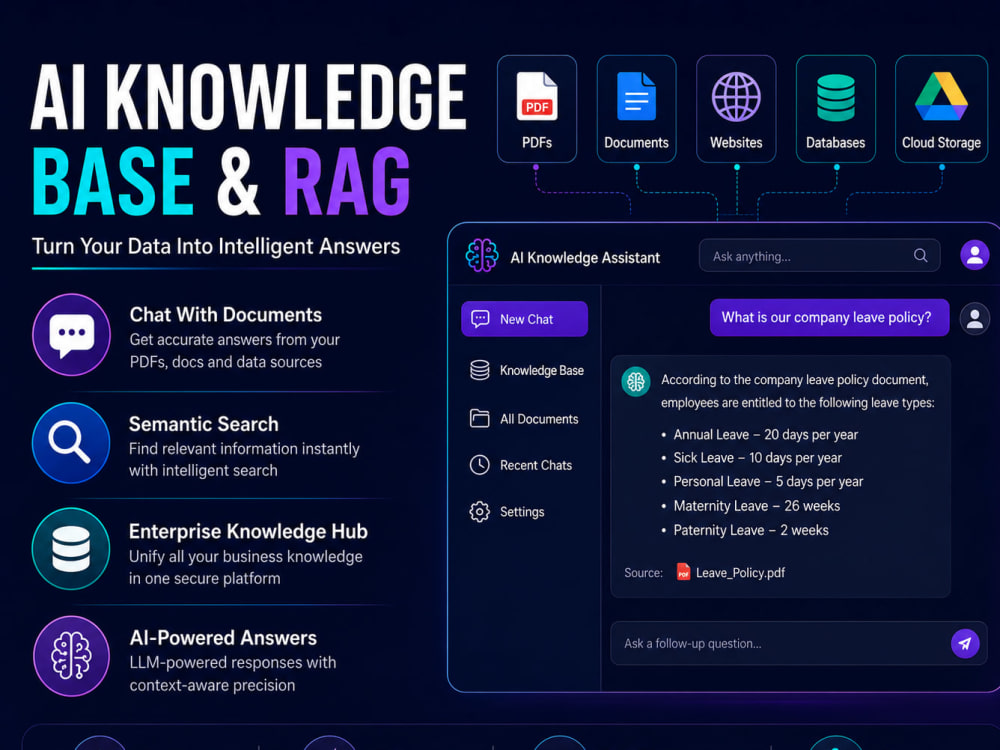The height and width of the screenshot is (750, 1000).
Task: Click the Semantic Search heading
Action: (x=203, y=424)
